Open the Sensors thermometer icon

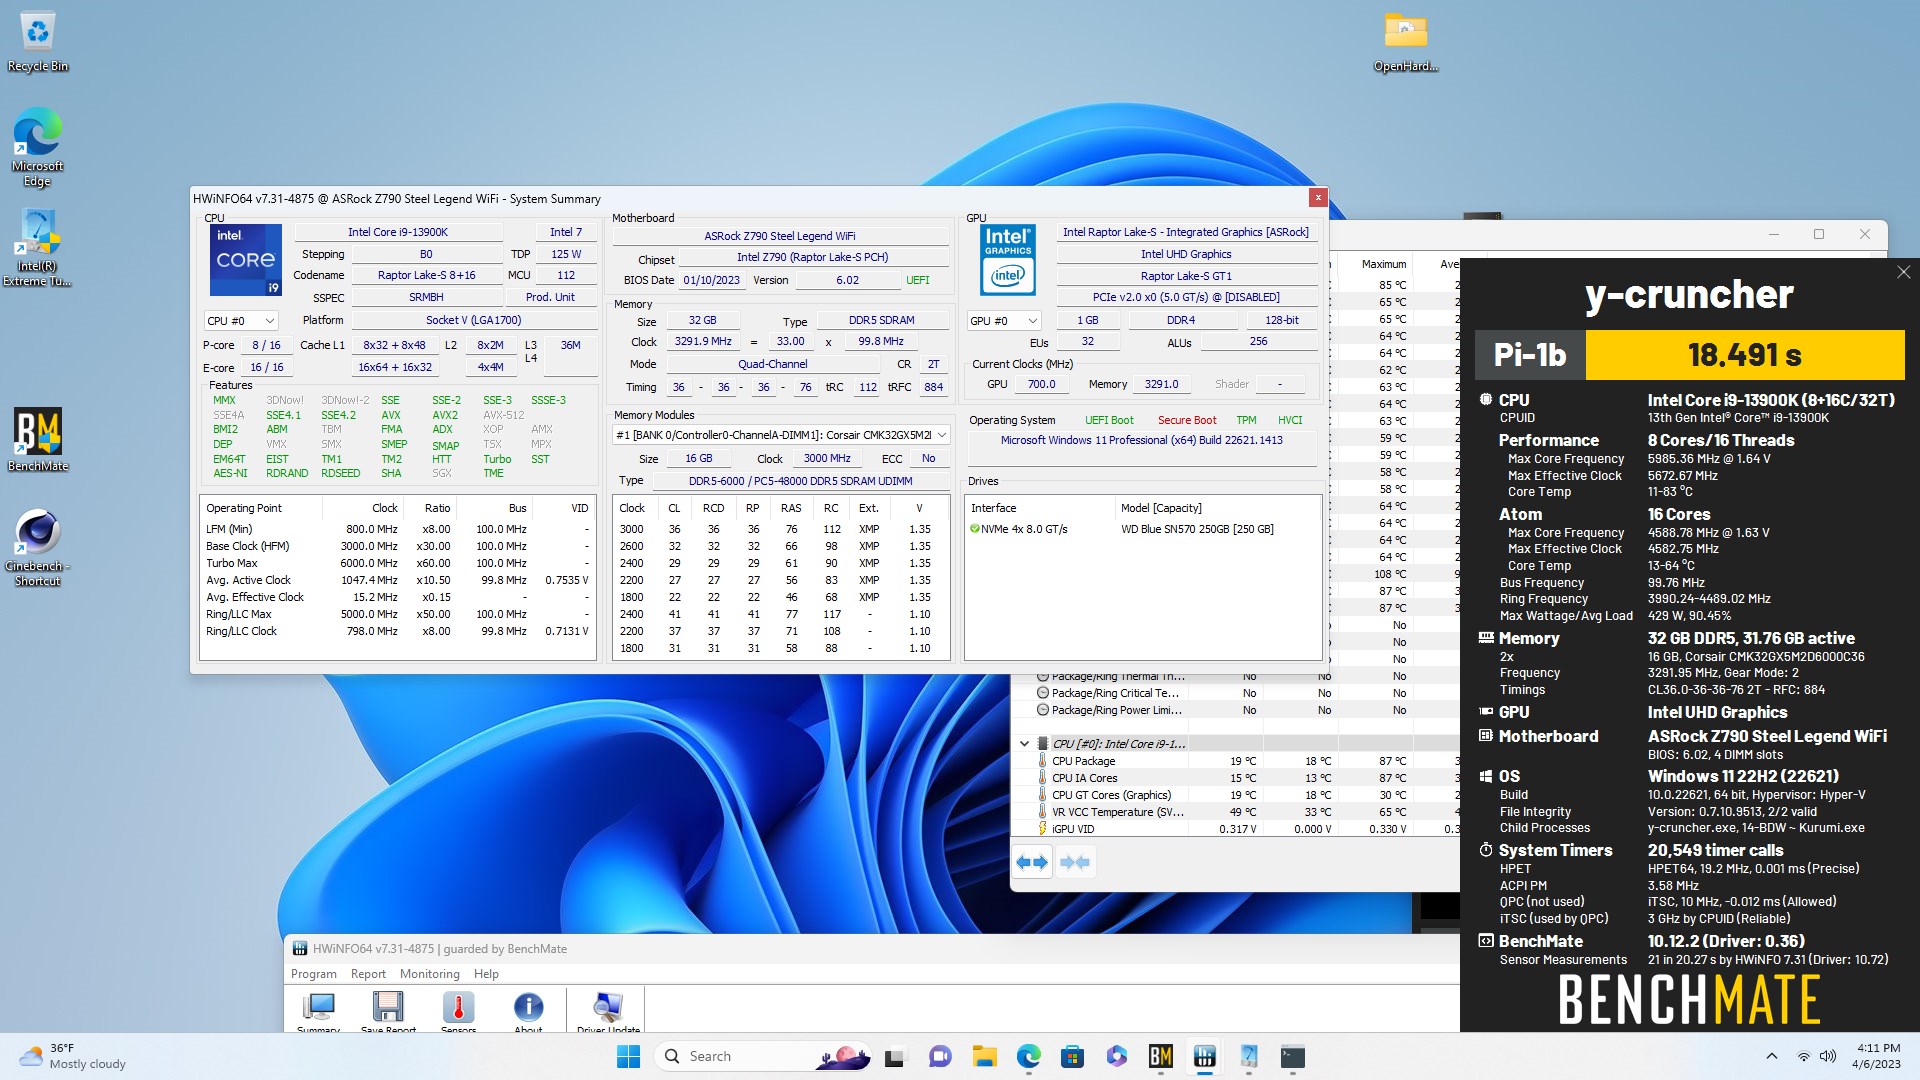pos(458,1010)
